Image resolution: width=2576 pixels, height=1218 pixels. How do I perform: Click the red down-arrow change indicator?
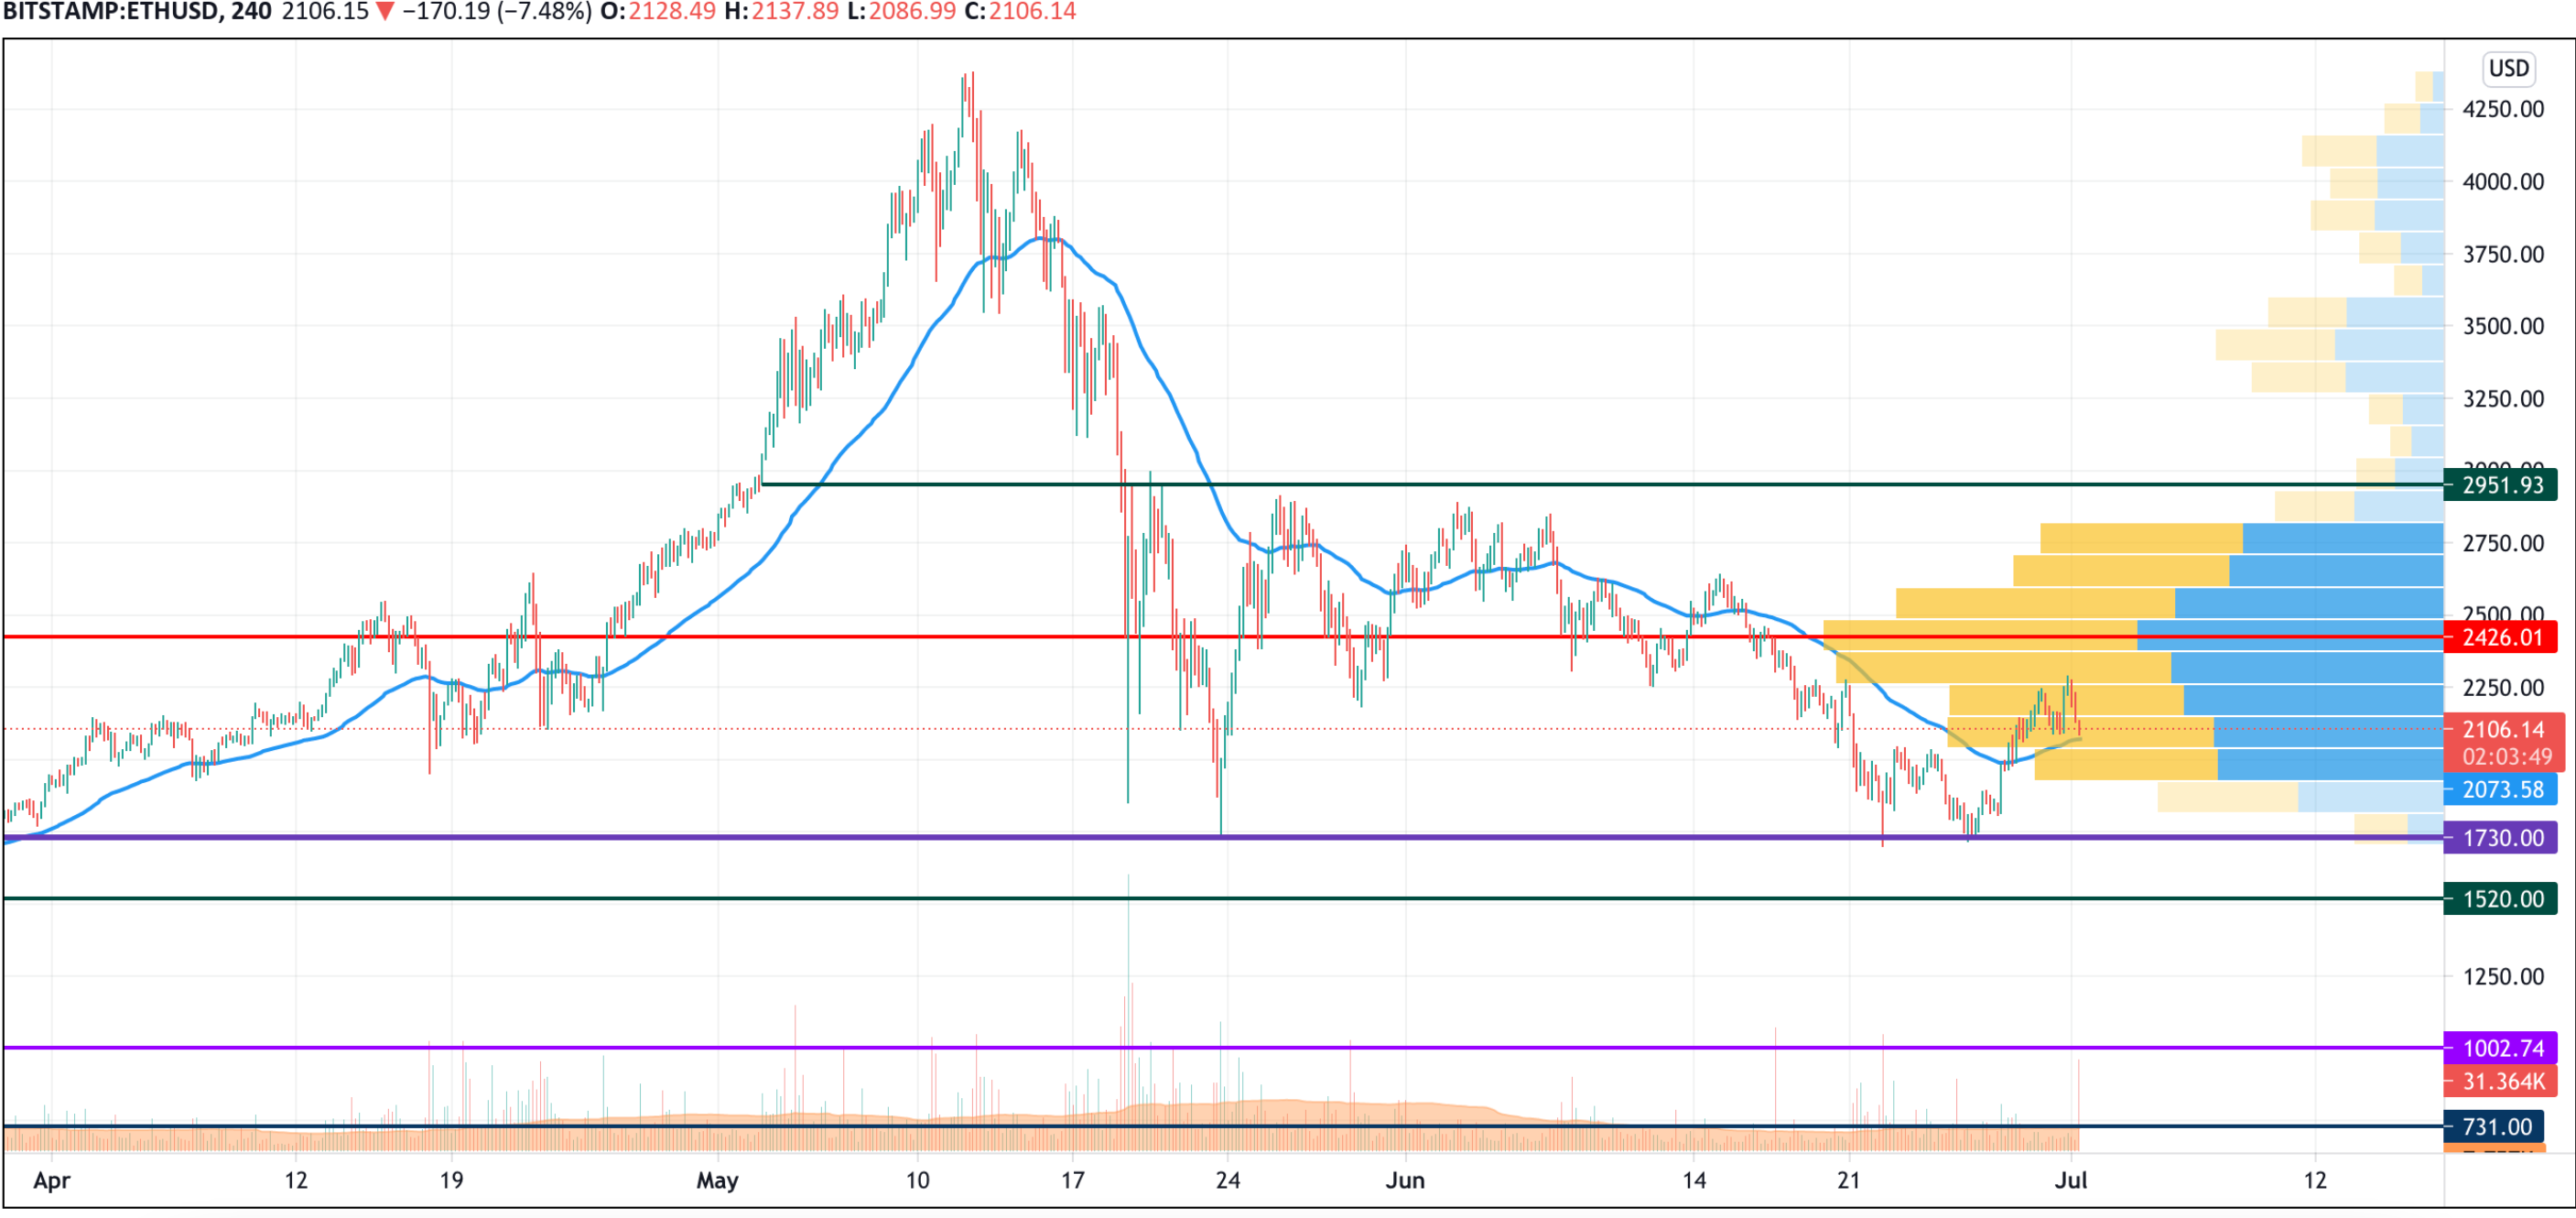click(384, 12)
